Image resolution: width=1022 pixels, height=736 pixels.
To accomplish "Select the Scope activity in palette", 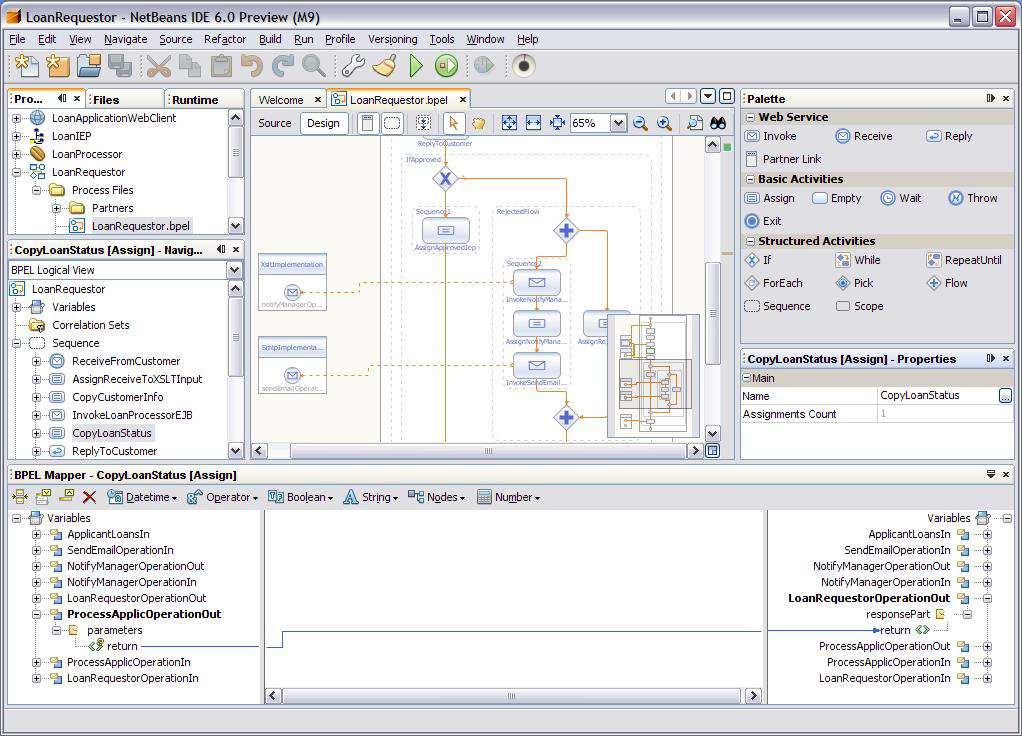I will [x=860, y=306].
